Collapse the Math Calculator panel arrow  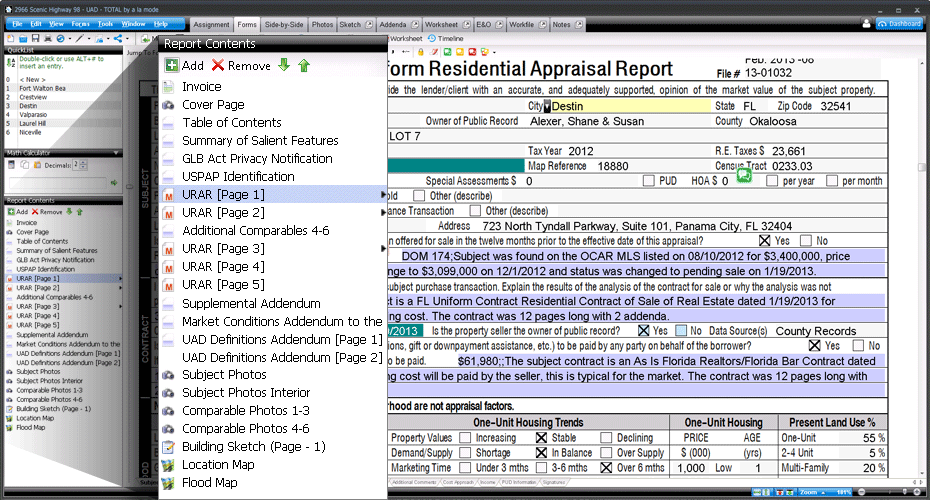116,152
